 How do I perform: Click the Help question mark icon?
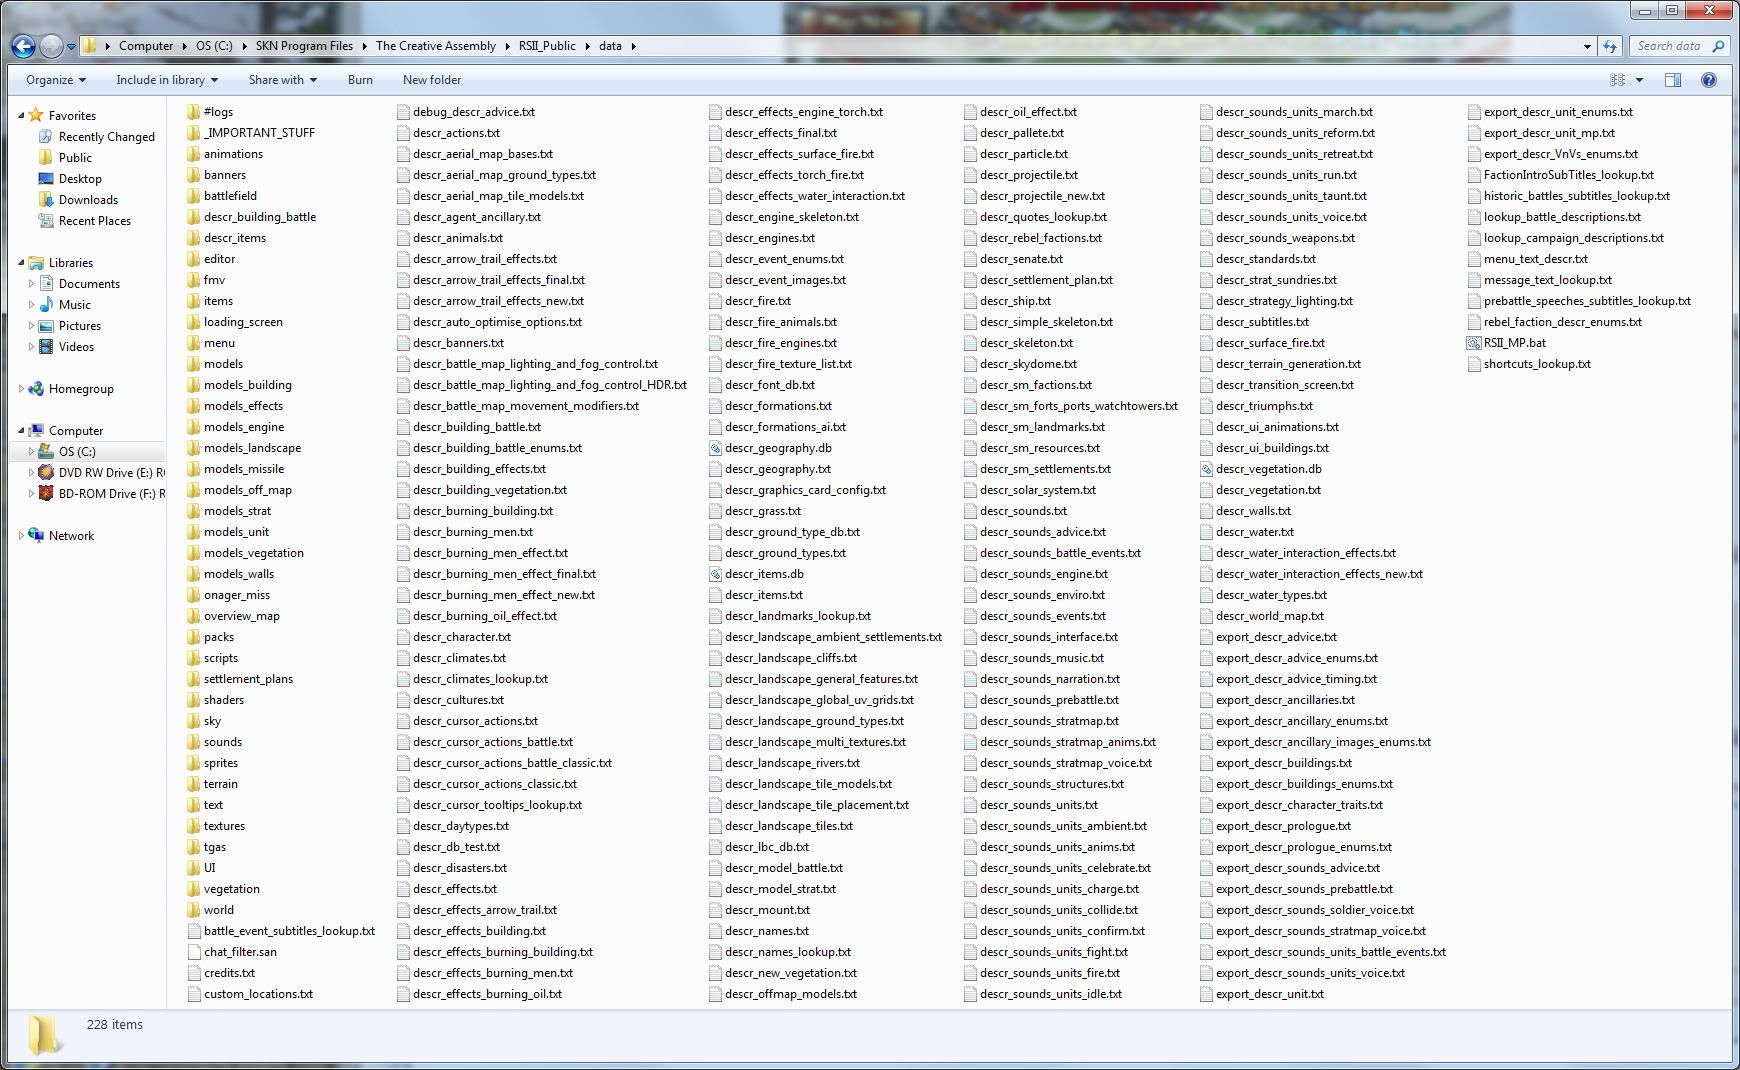pos(1709,80)
